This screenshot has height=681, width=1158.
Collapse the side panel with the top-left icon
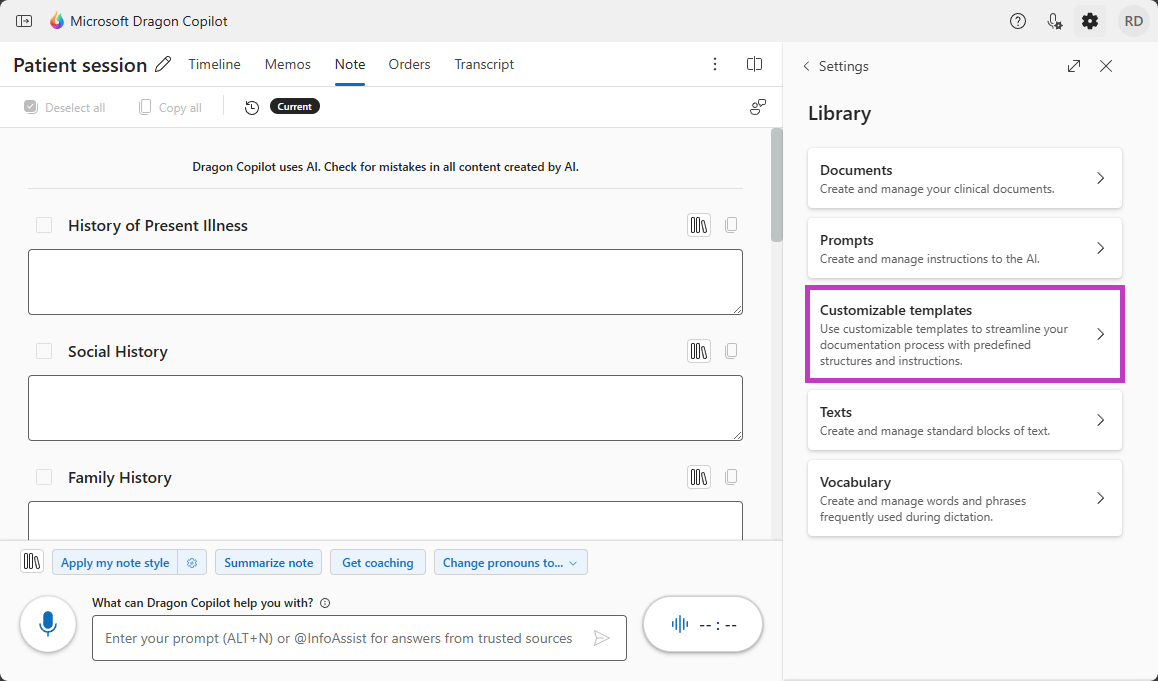click(24, 20)
